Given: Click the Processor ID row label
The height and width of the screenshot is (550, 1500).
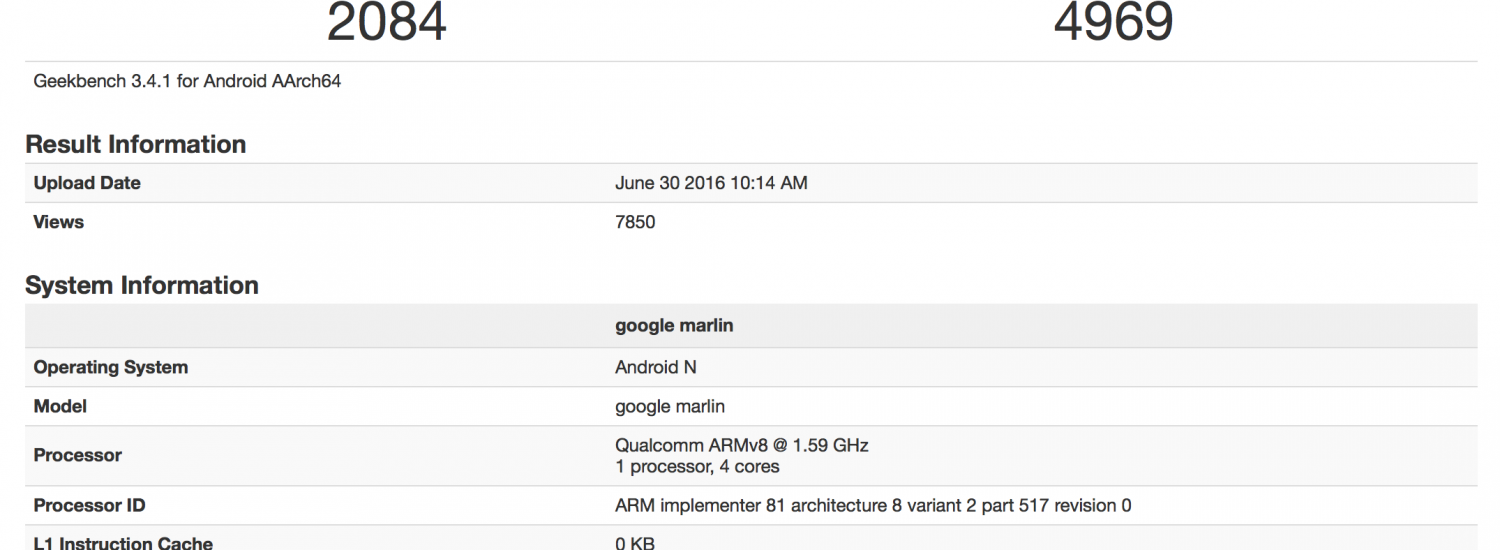Looking at the screenshot, I should coord(89,505).
